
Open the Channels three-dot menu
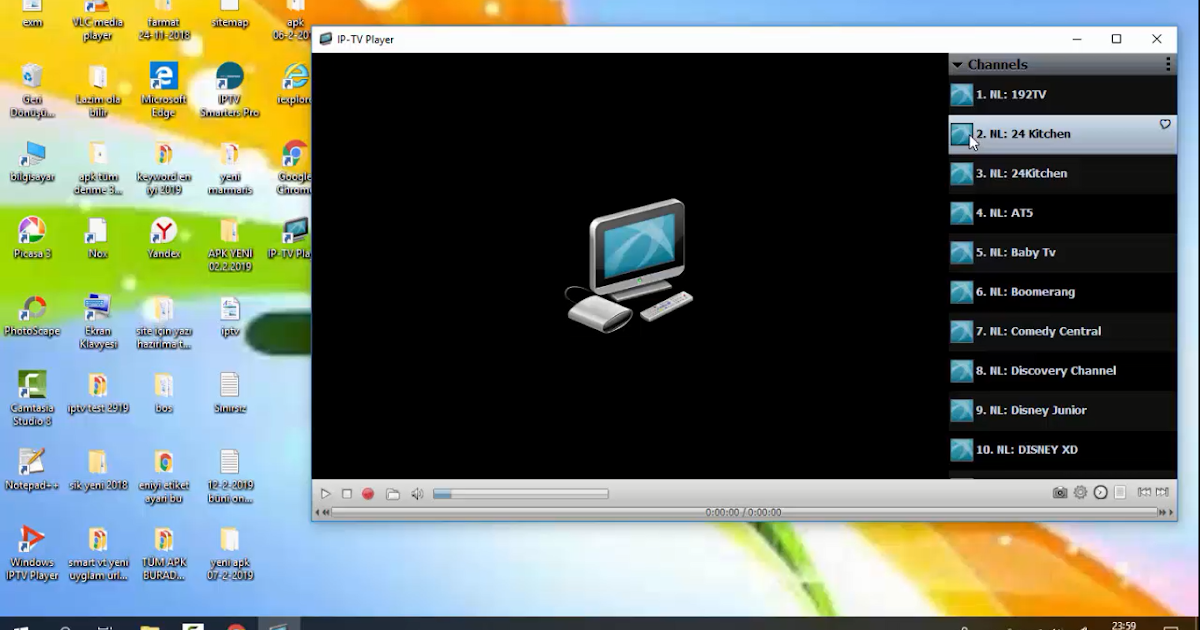(1167, 64)
